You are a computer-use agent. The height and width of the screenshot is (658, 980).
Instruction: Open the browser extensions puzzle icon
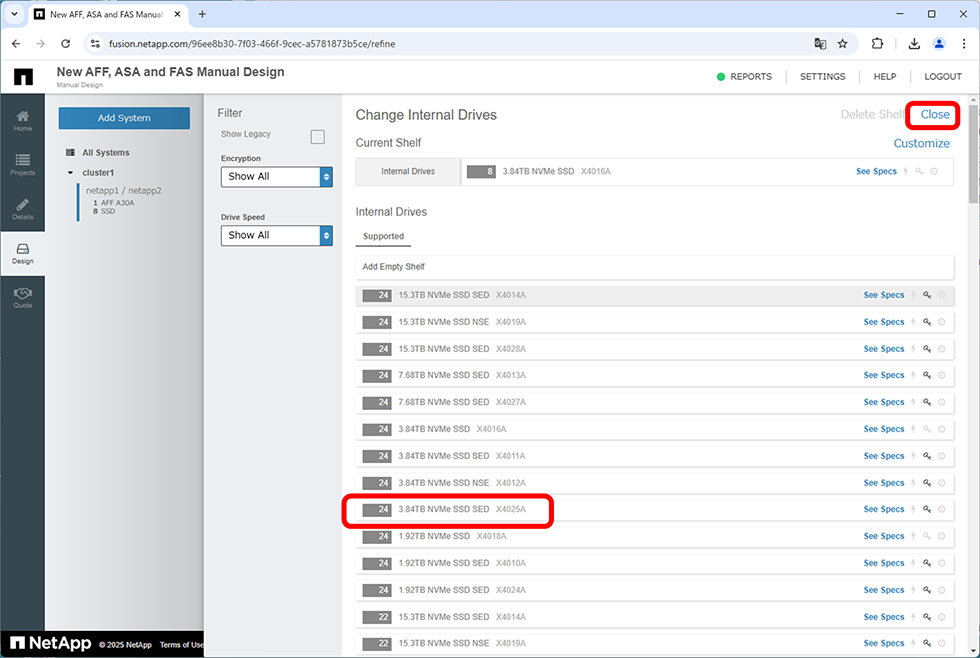877,44
